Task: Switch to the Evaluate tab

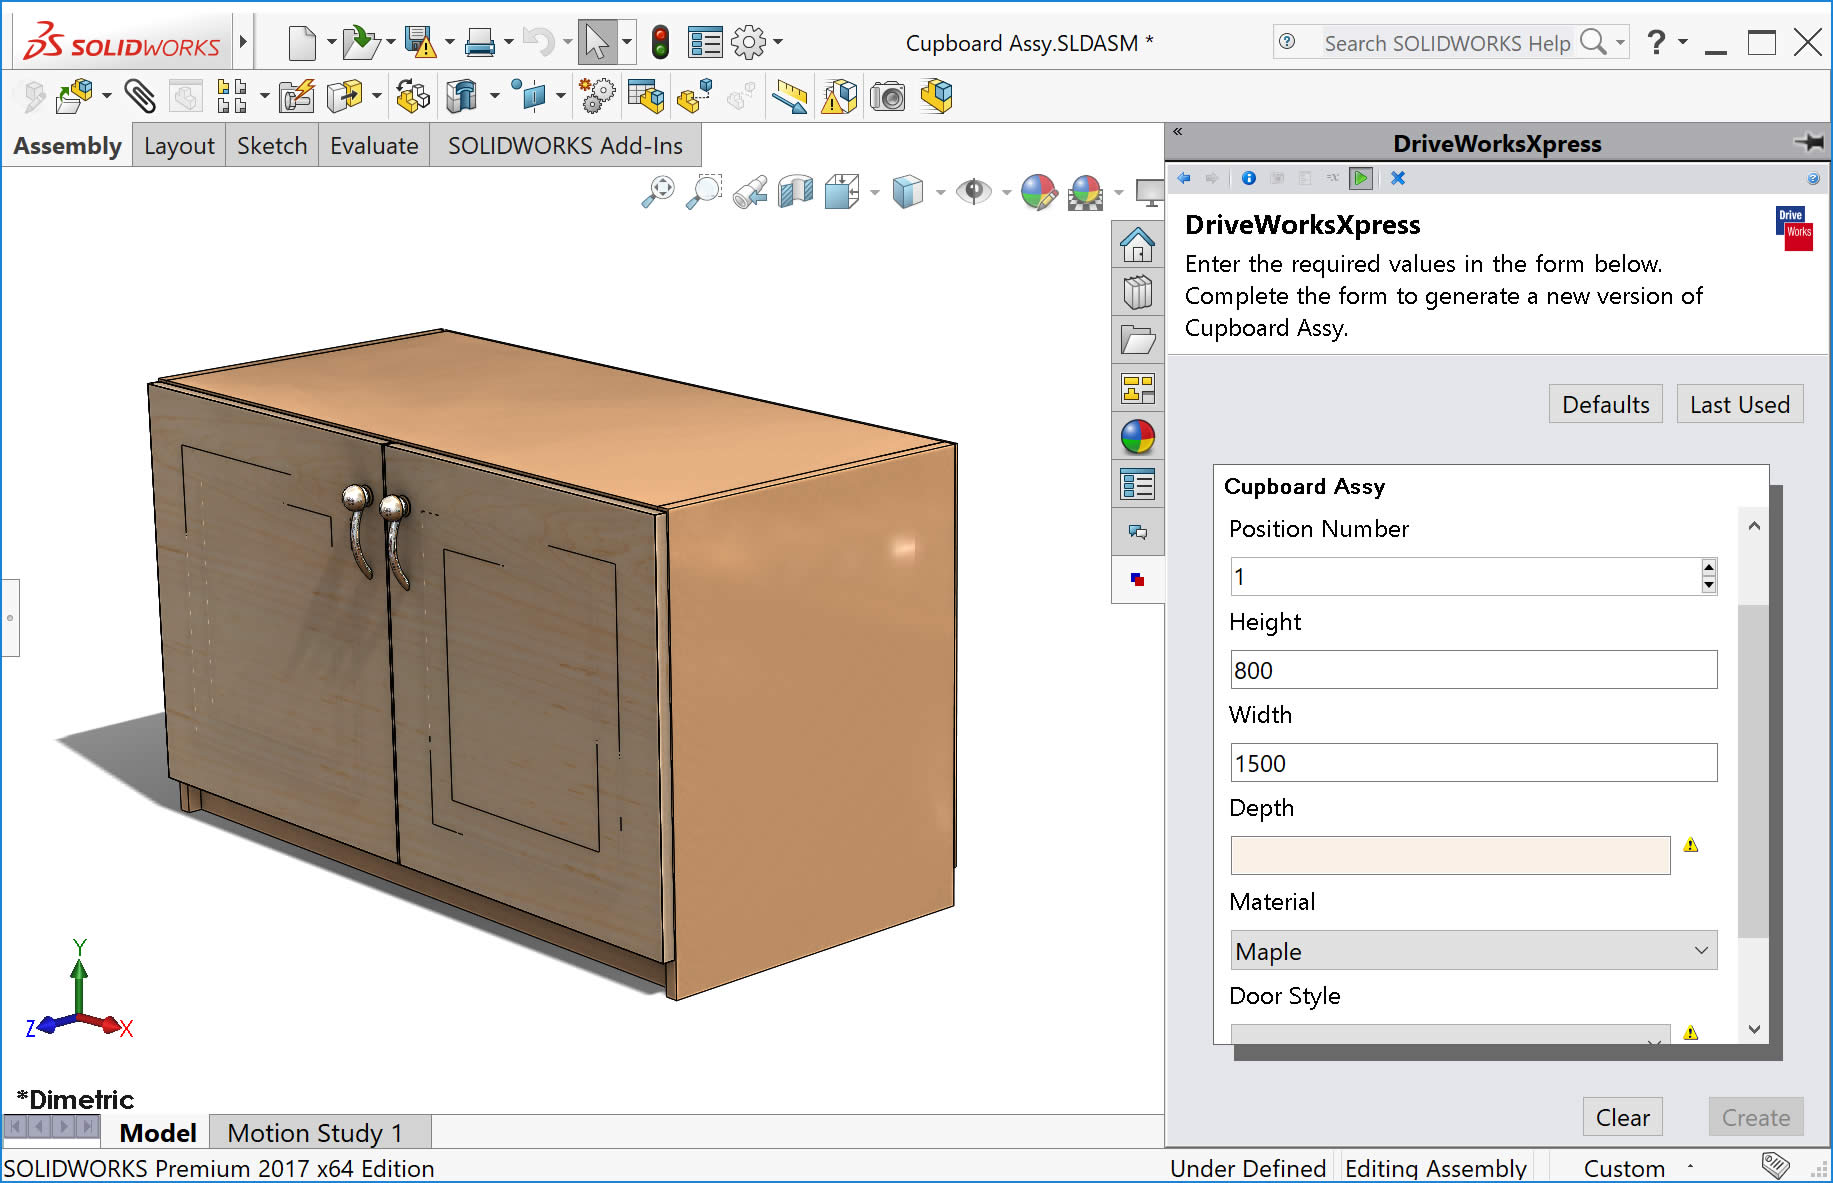Action: [x=374, y=146]
